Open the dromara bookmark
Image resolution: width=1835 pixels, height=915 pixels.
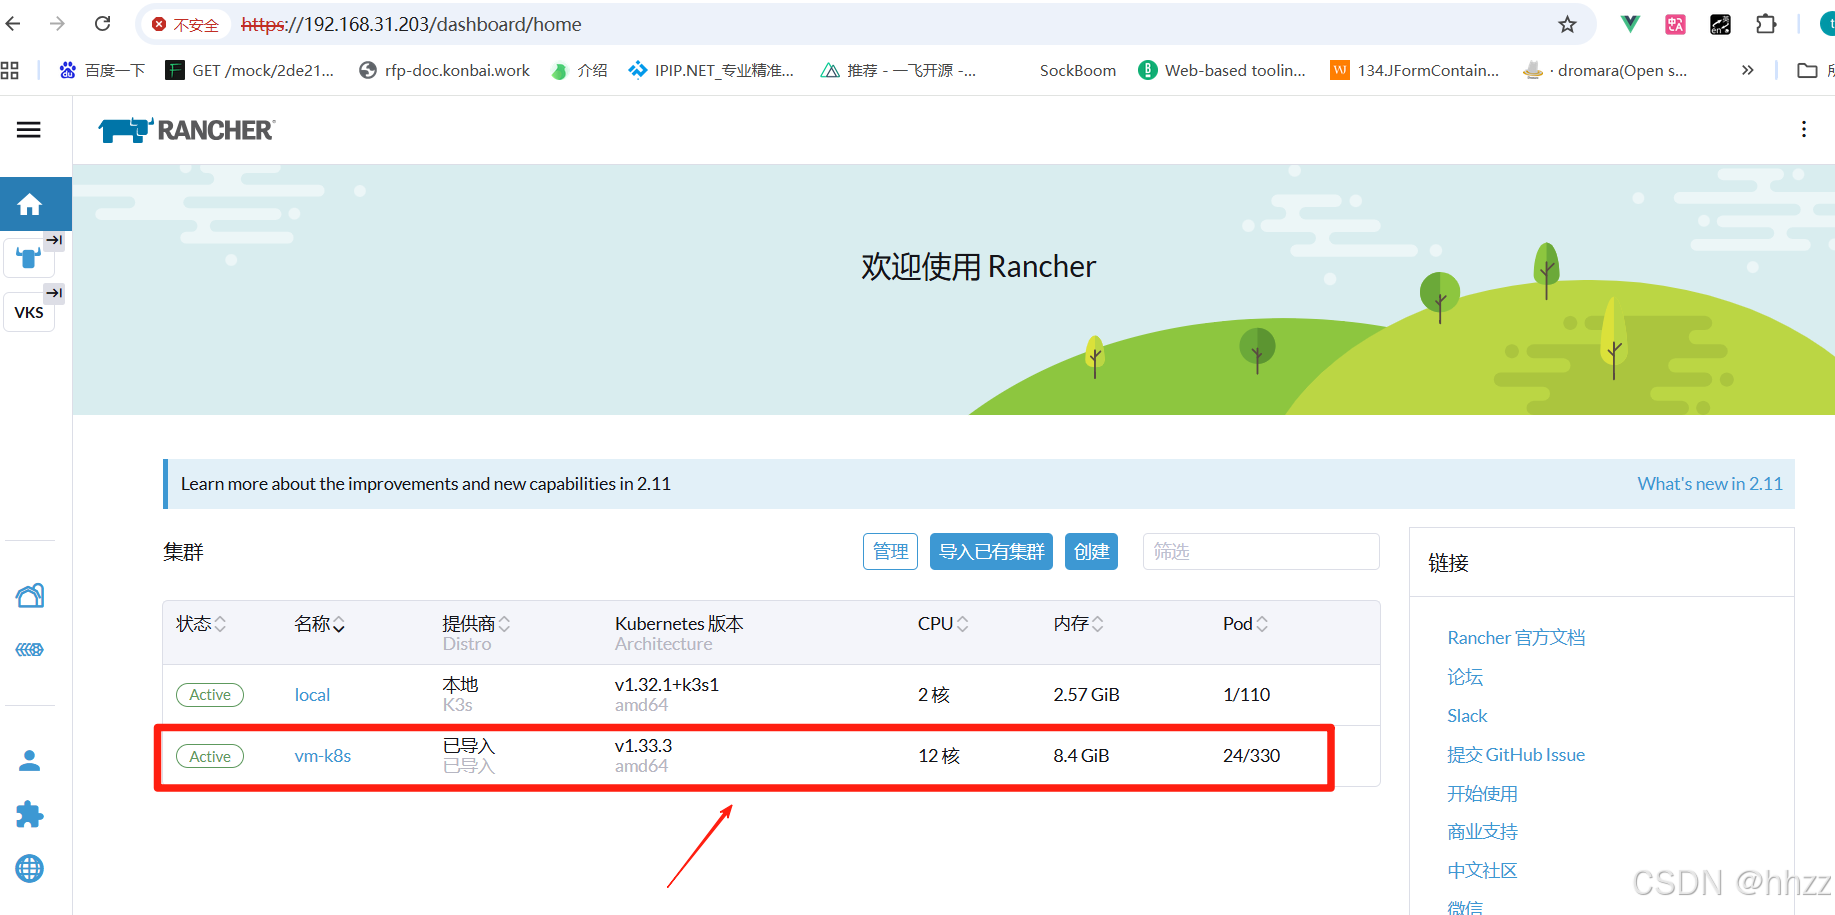point(1605,70)
